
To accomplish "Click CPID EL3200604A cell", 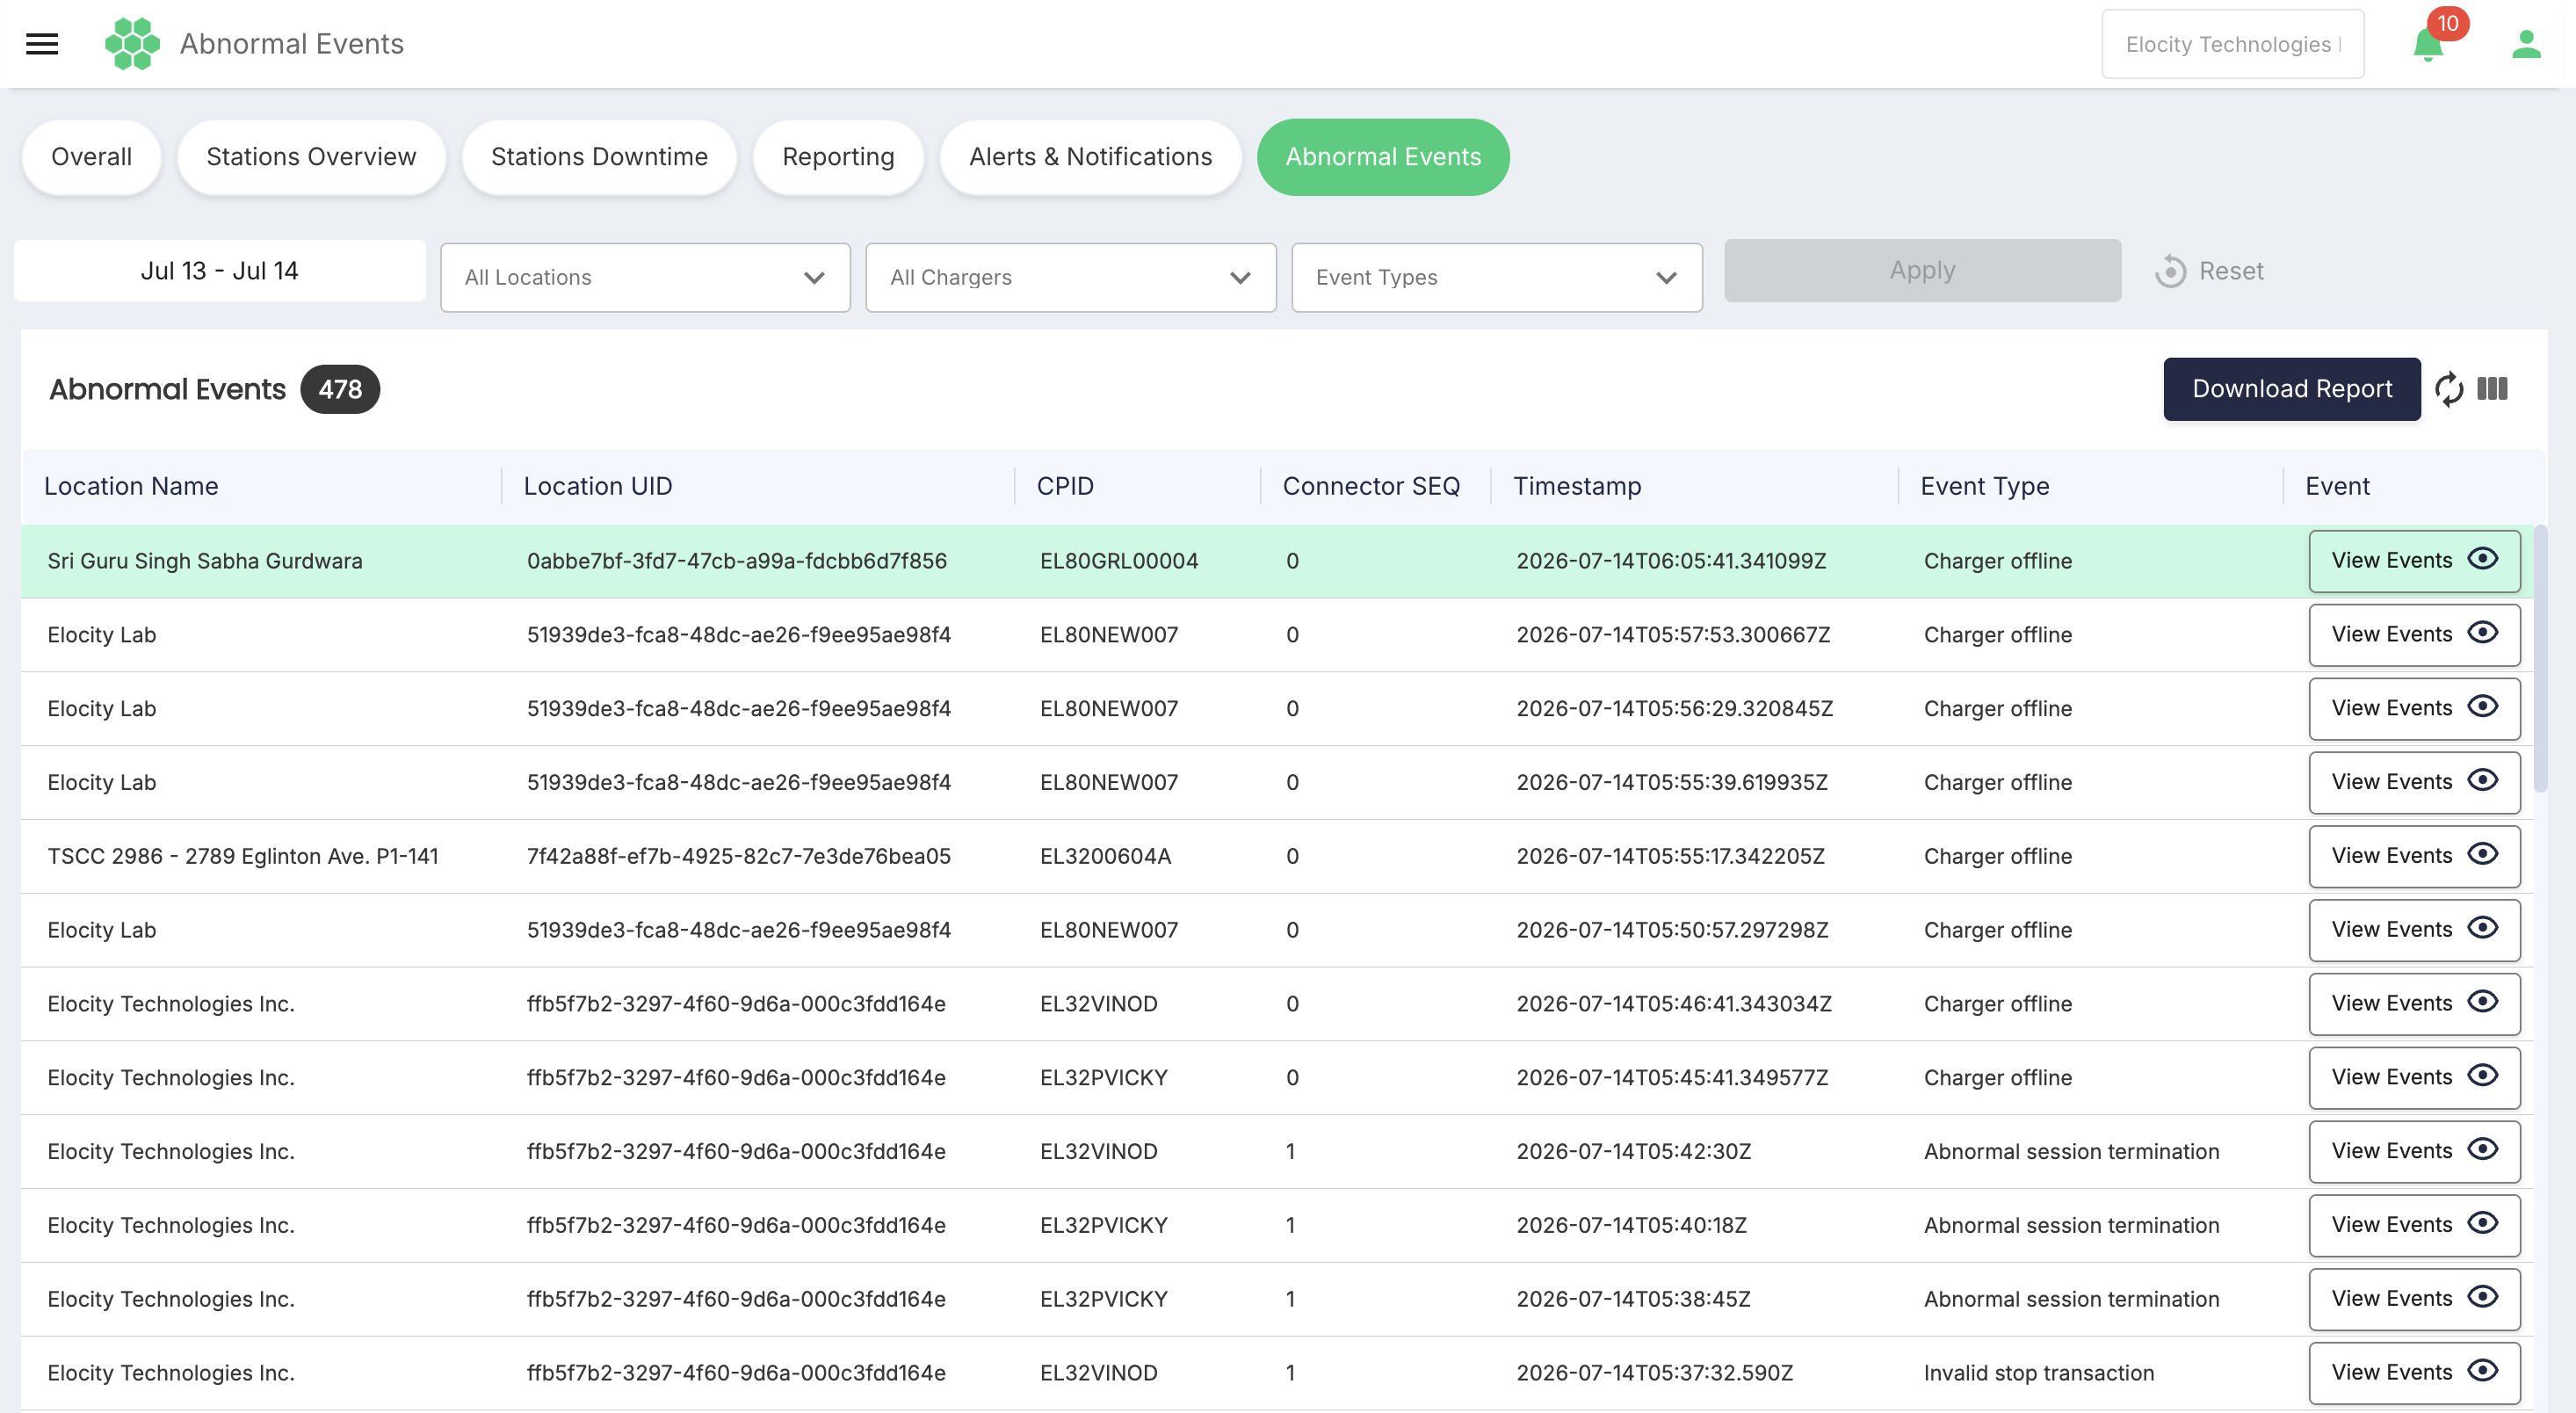I will [1105, 856].
